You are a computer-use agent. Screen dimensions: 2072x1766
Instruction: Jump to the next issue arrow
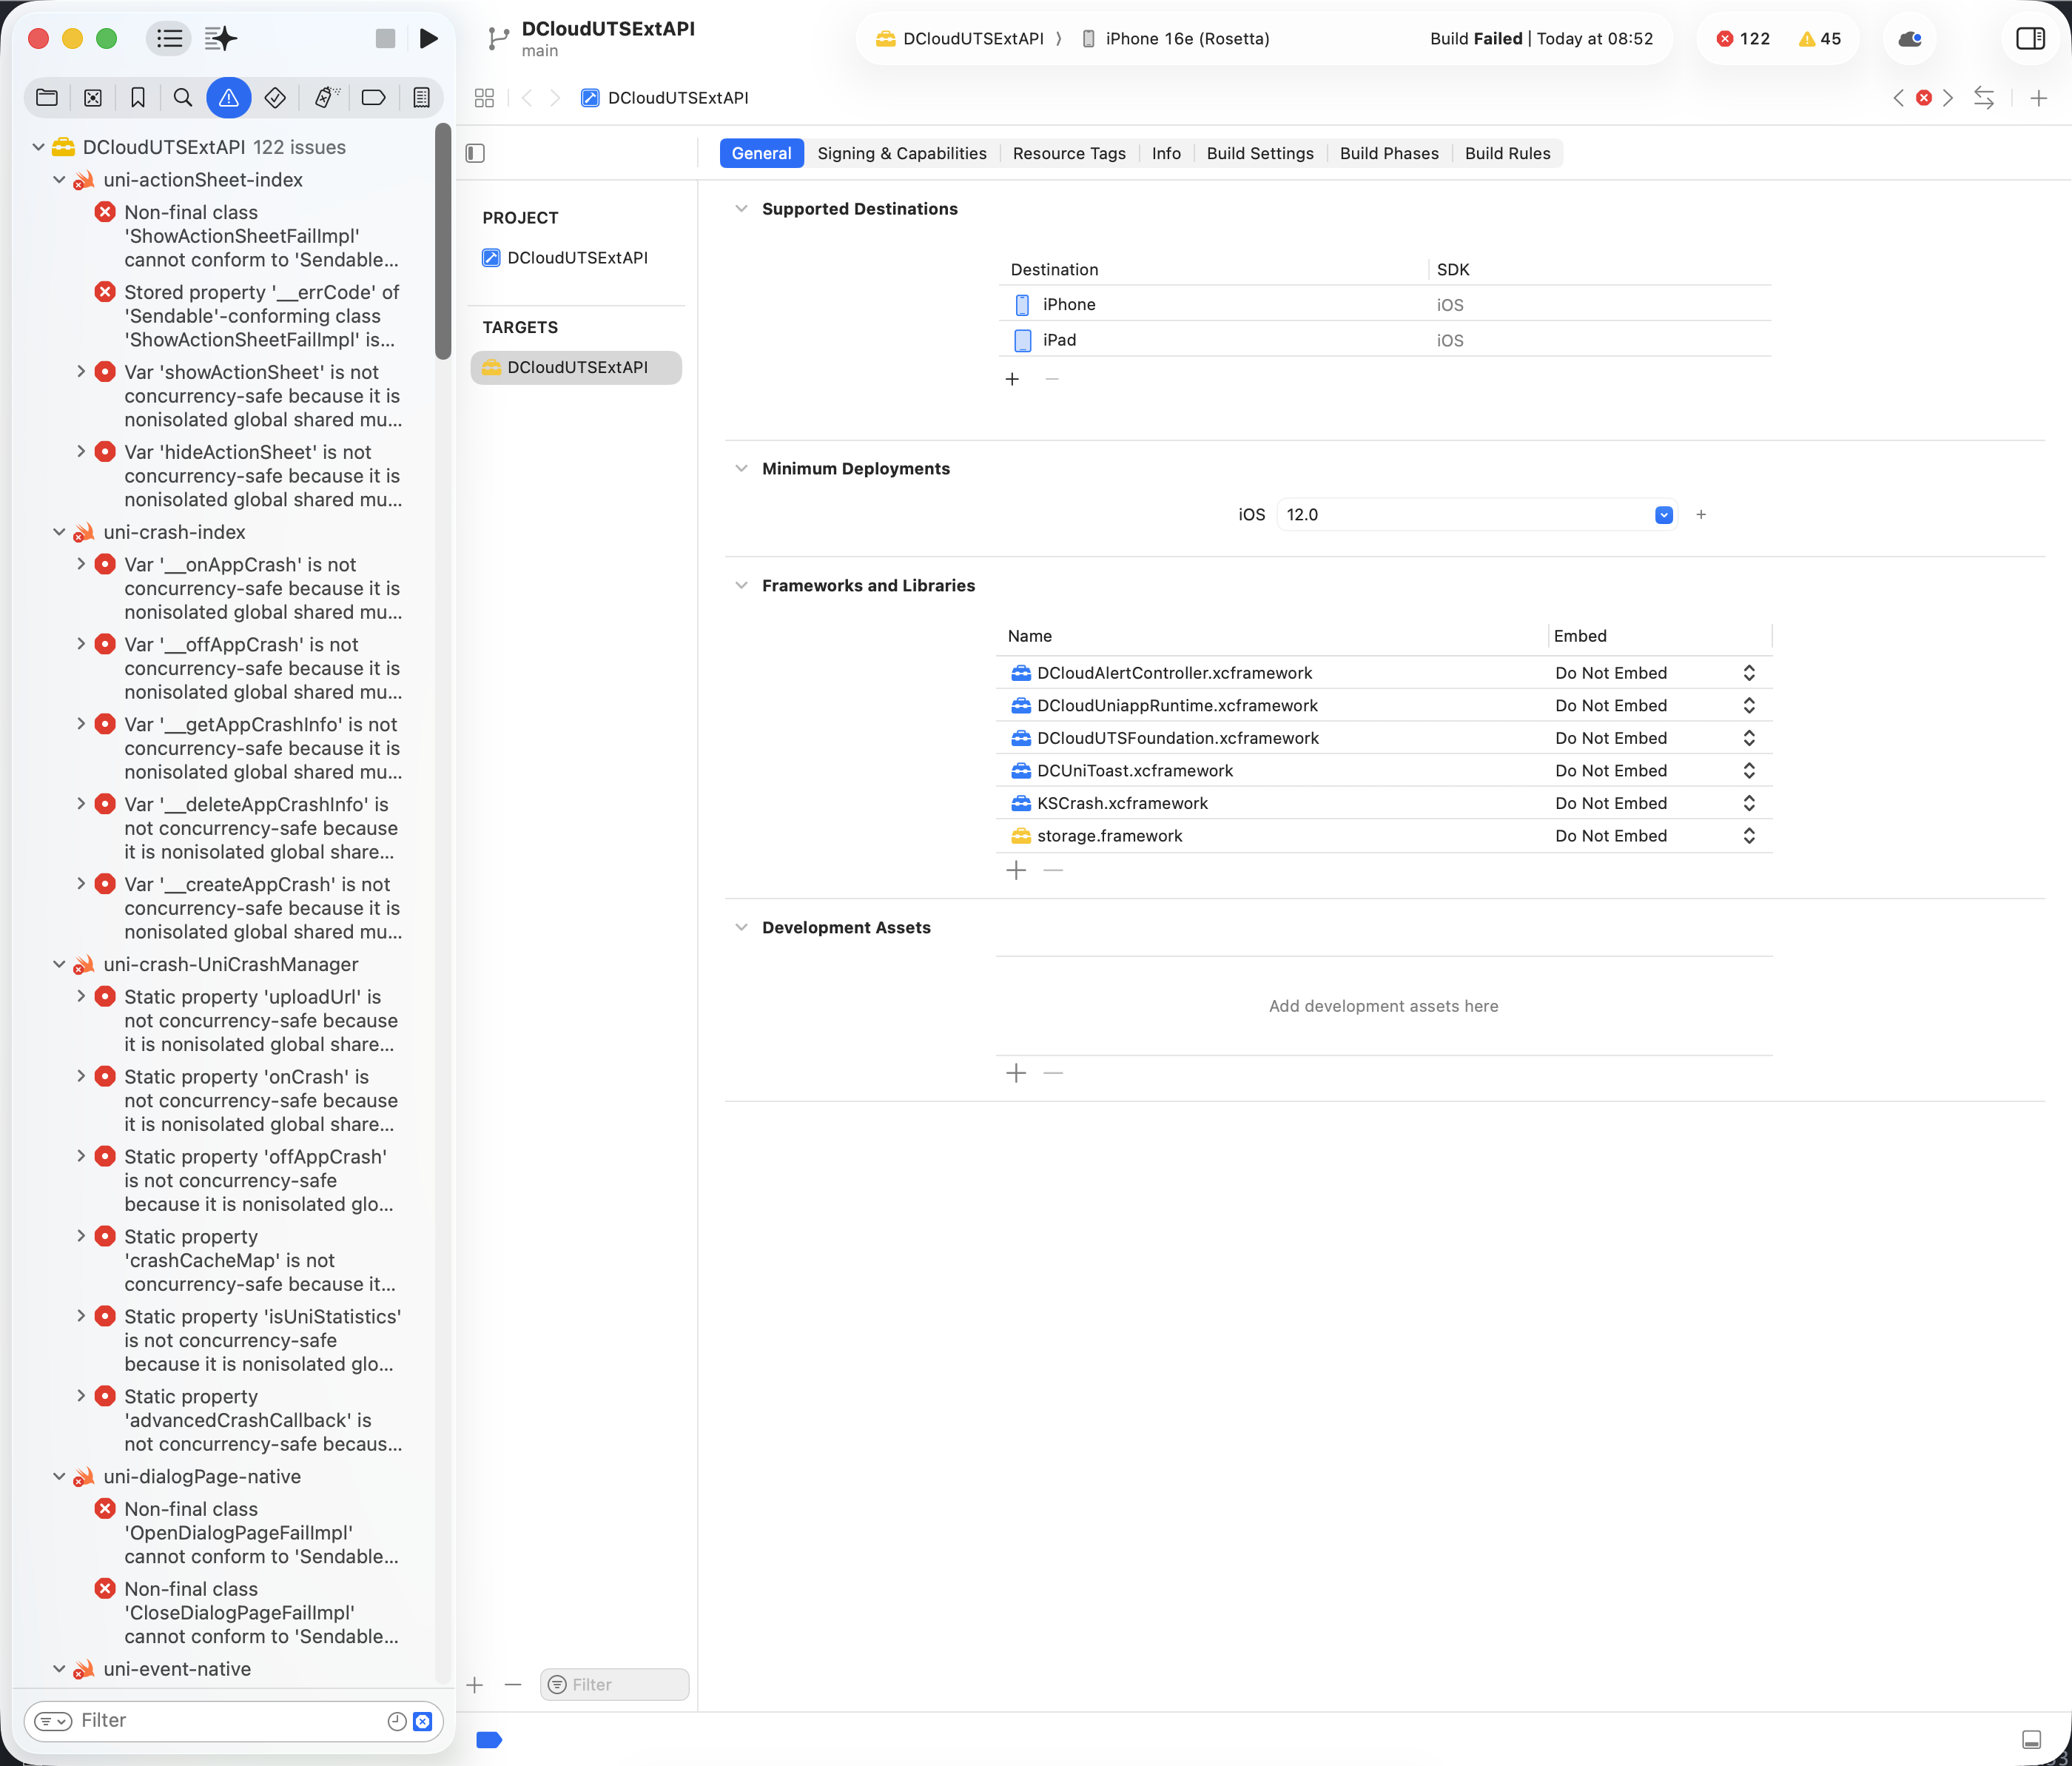tap(1948, 97)
